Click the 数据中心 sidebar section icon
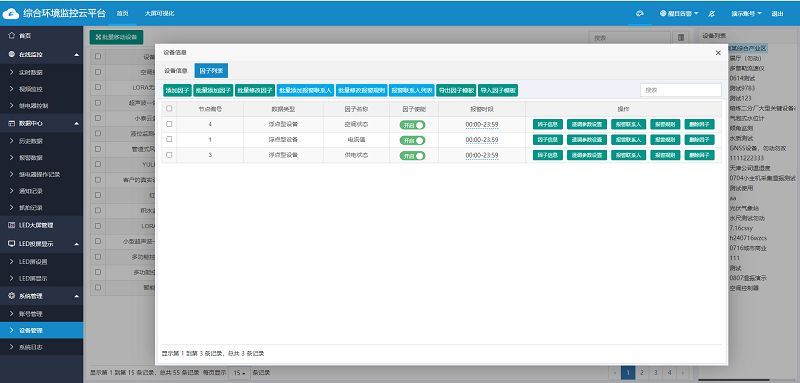Viewport: 800px width, 383px height. [12, 123]
